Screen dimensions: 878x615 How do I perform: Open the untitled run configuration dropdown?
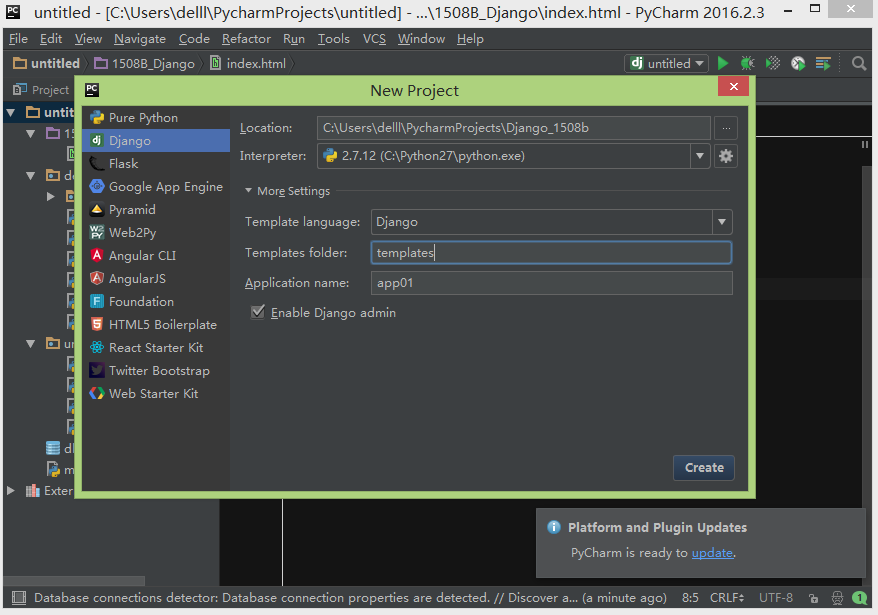[666, 63]
